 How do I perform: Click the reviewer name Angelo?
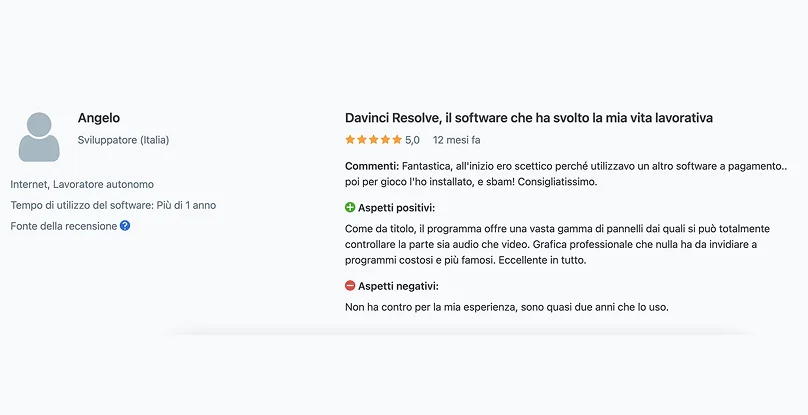tap(99, 118)
